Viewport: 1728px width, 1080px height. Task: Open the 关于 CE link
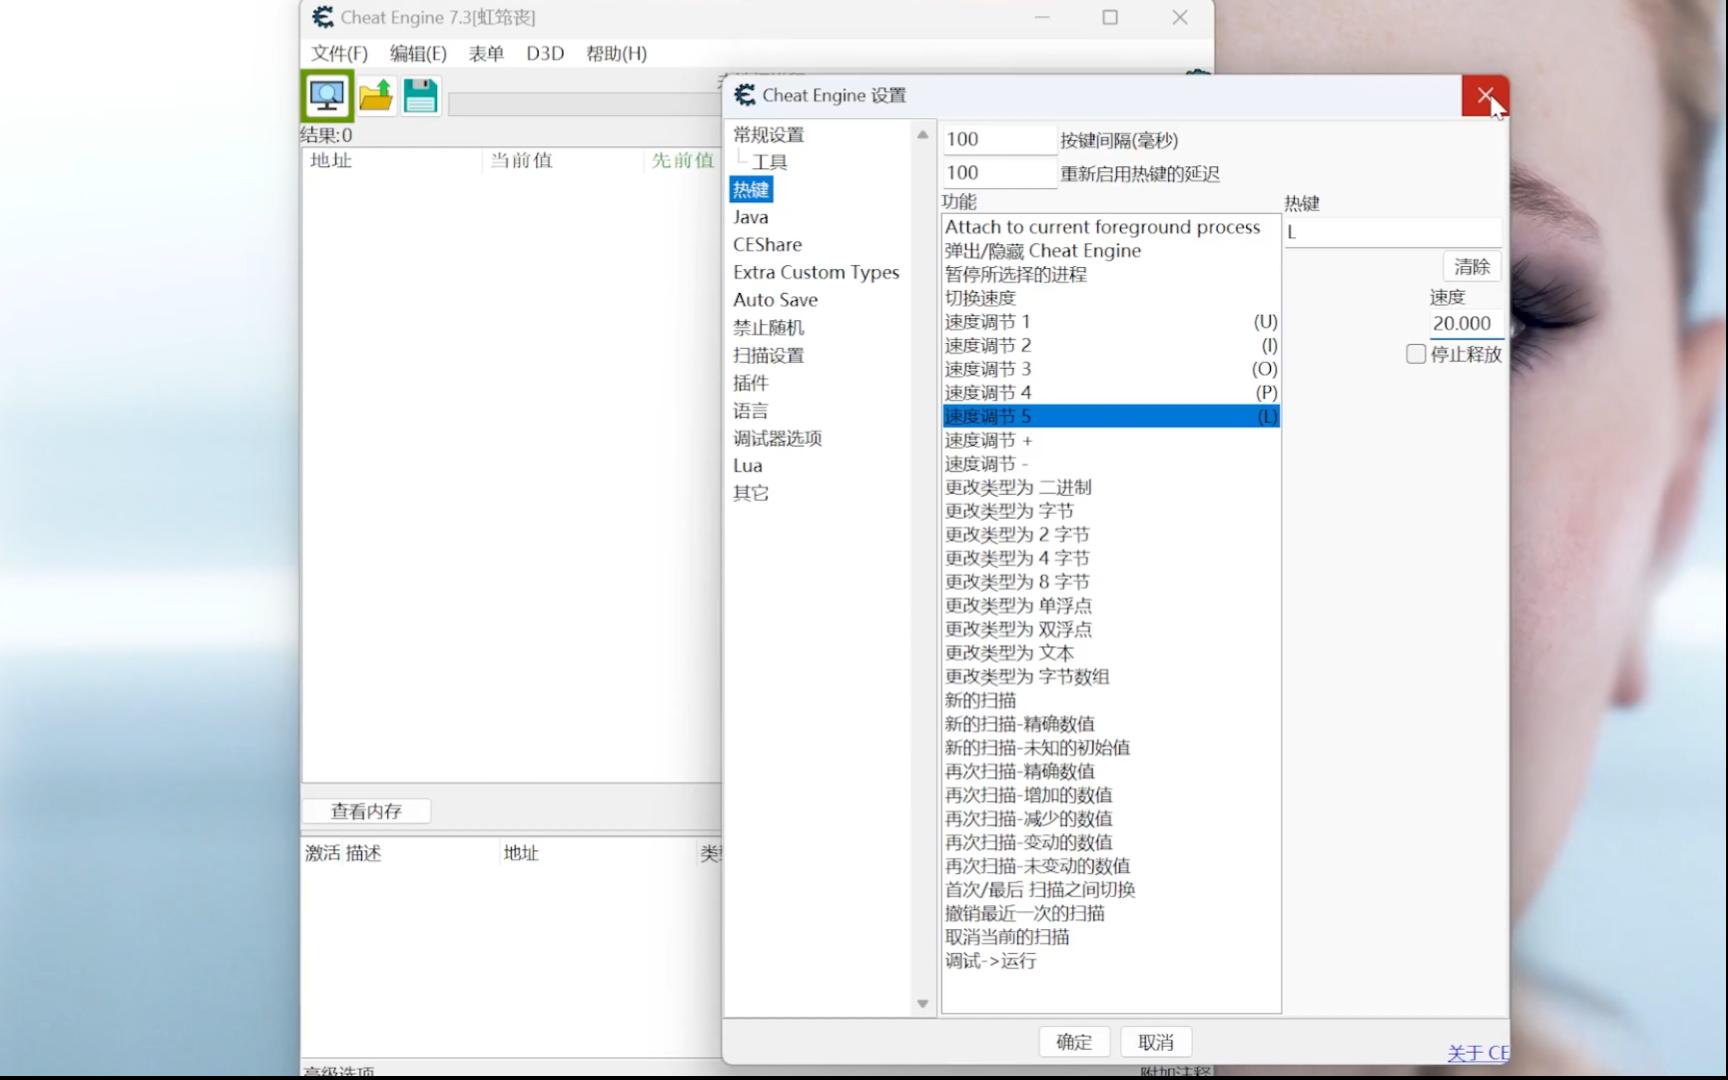[x=1477, y=1053]
